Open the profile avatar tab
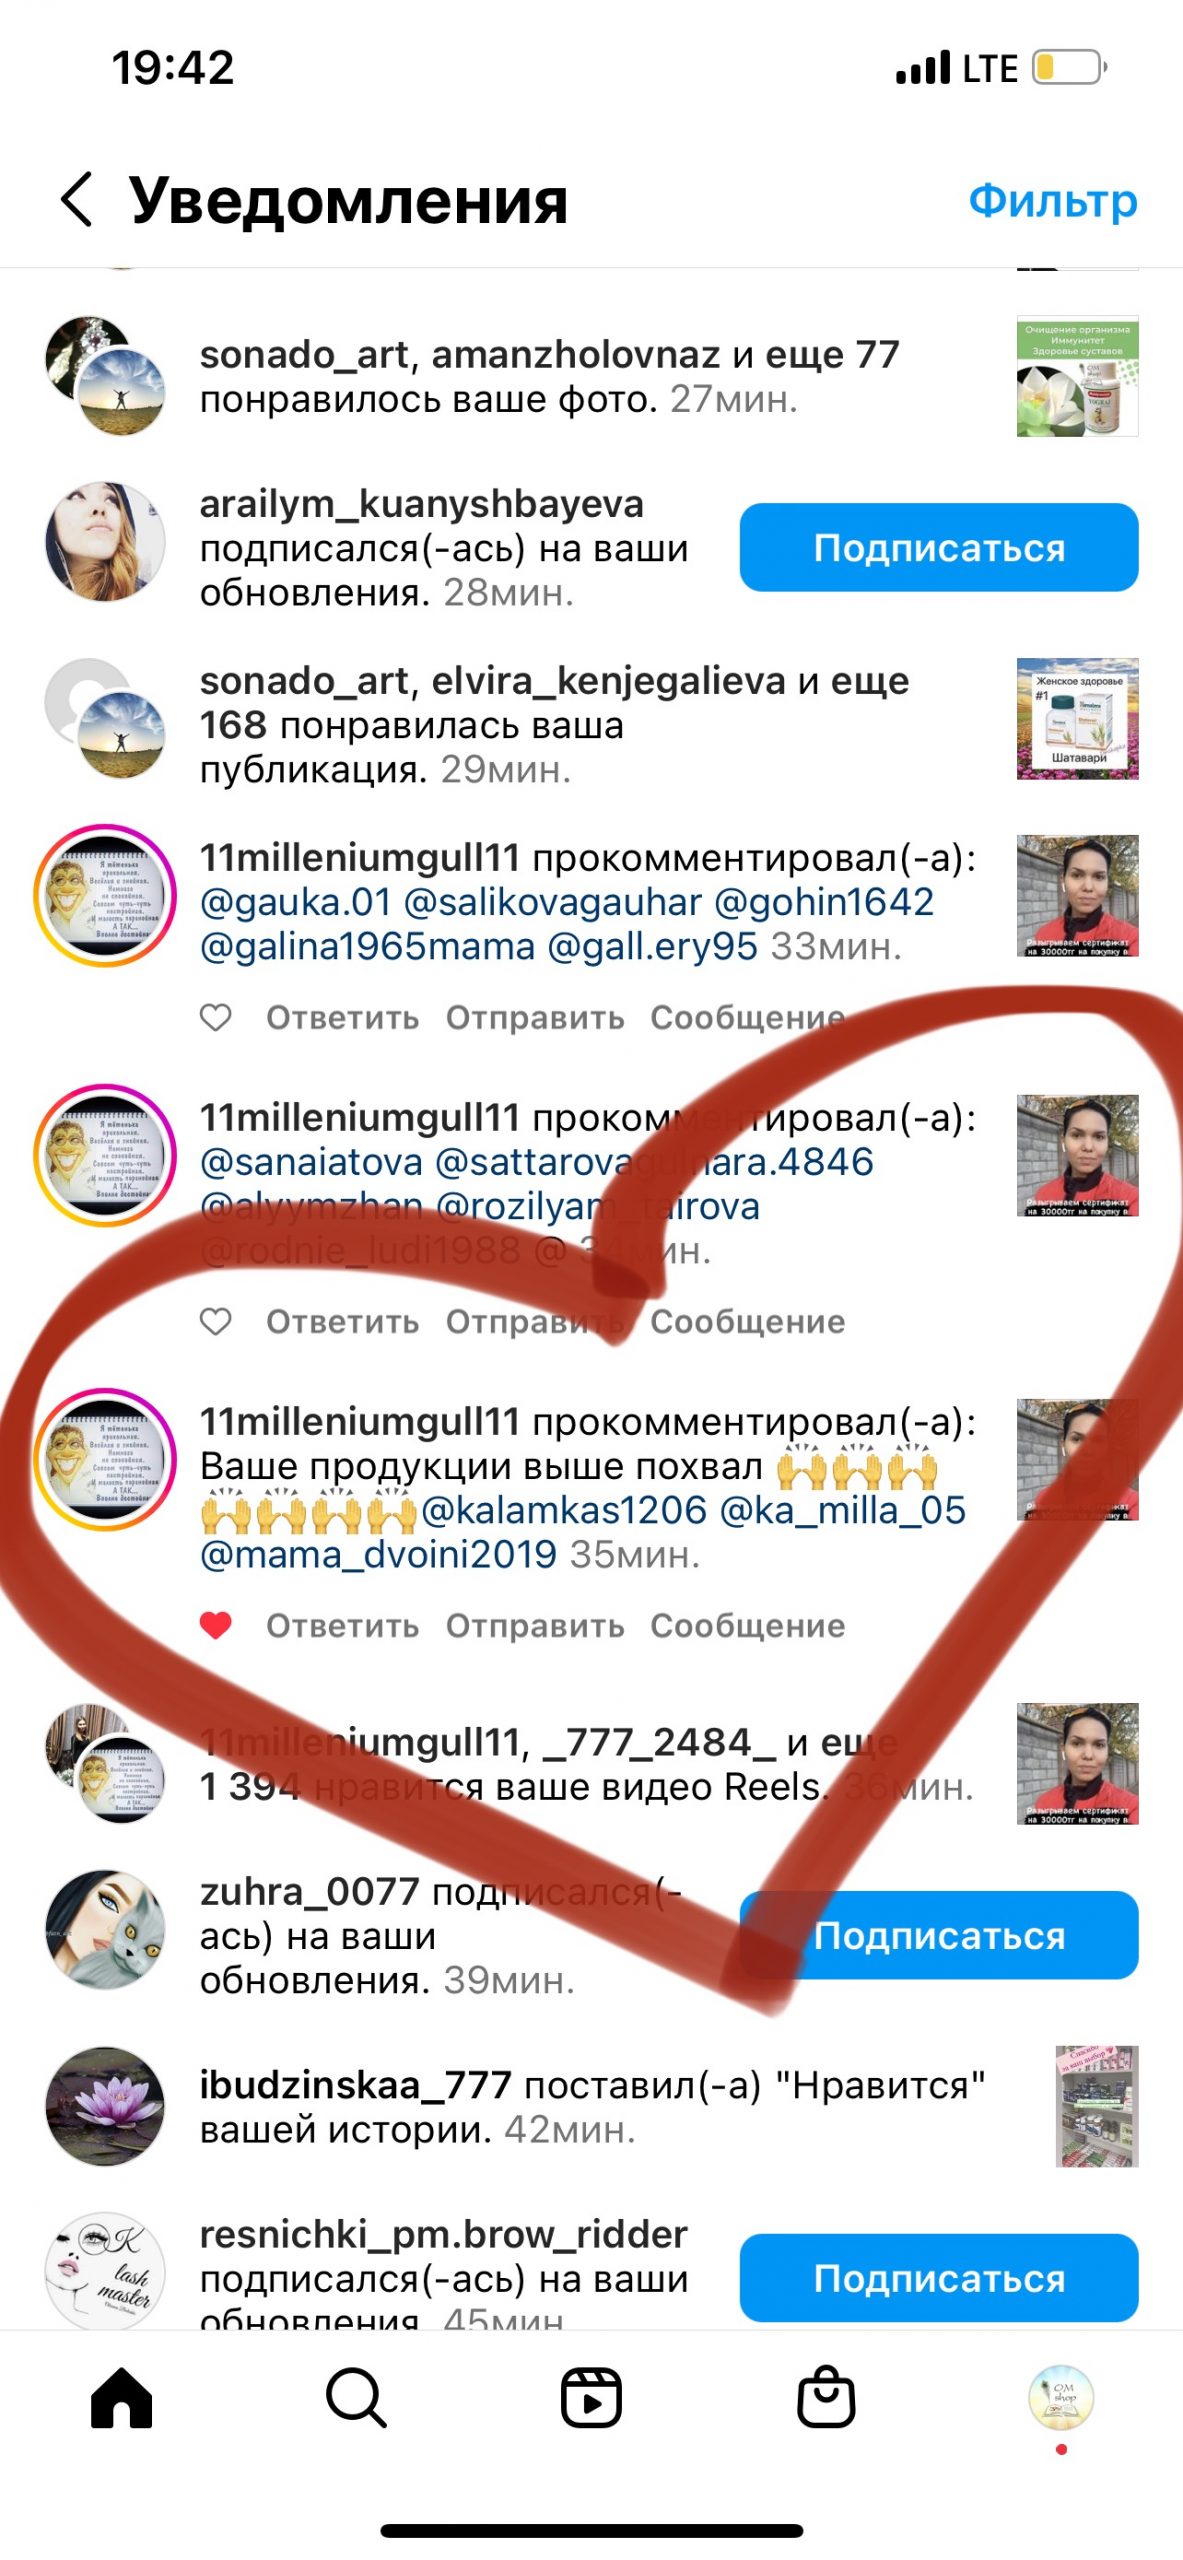Screen dimensions: 1183x2560 pyautogui.click(x=1061, y=2396)
